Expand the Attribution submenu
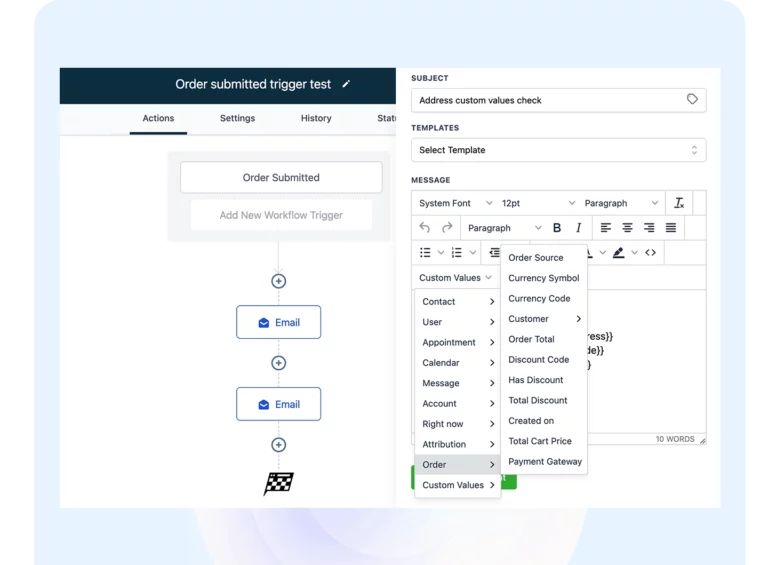The height and width of the screenshot is (565, 768). 457,444
